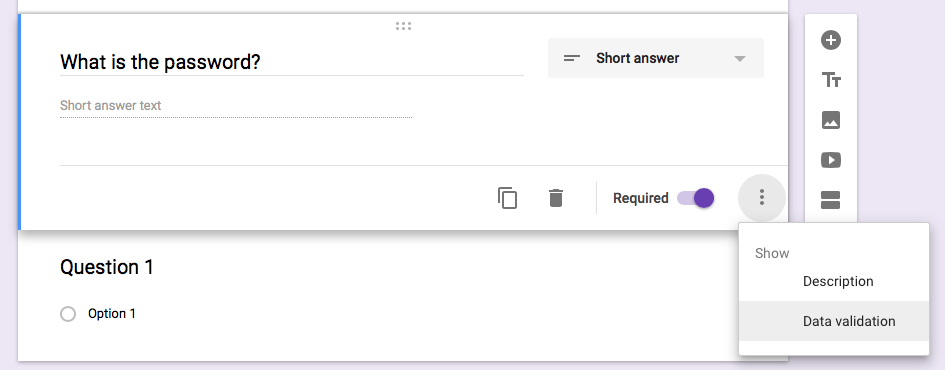Click the lines icon in the type selector
The height and width of the screenshot is (370, 945).
coord(571,58)
